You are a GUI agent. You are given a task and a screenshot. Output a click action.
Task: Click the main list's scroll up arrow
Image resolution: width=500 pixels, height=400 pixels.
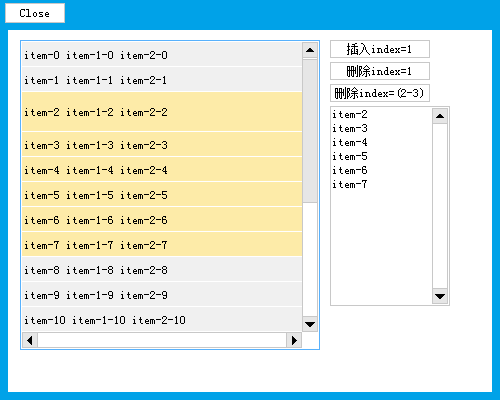(310, 50)
